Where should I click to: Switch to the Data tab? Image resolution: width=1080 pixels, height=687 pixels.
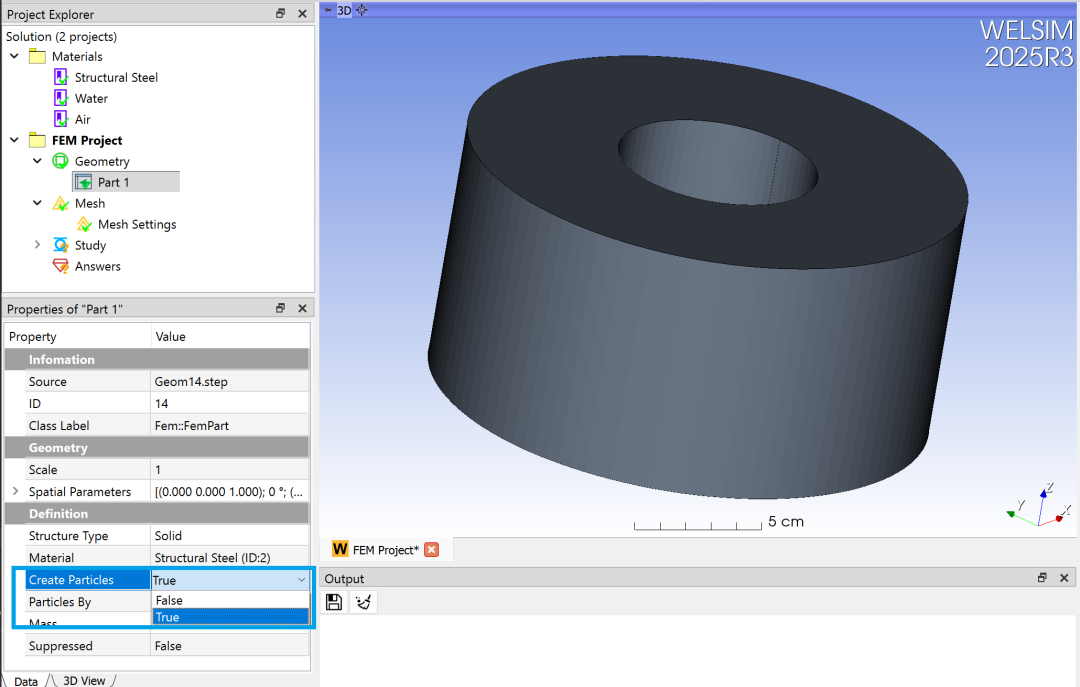pos(26,681)
